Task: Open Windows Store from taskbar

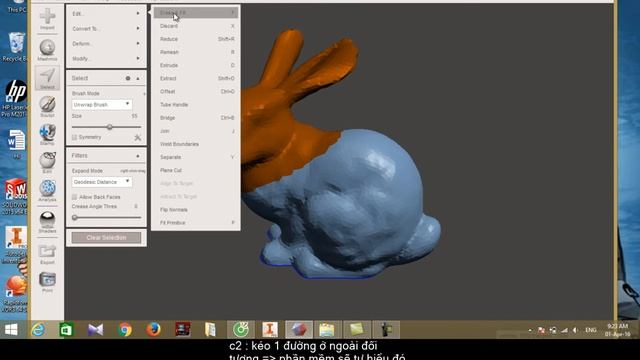Action: click(x=67, y=329)
